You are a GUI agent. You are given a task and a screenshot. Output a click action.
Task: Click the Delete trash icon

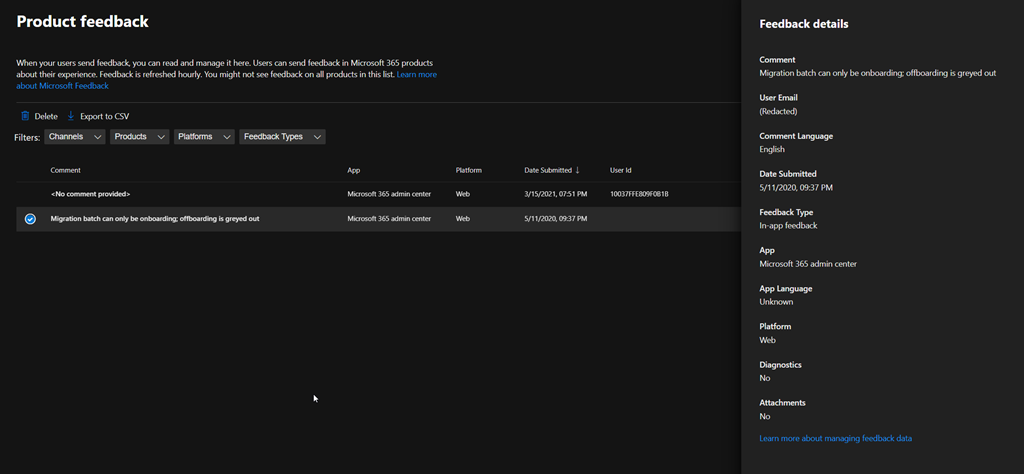point(25,116)
